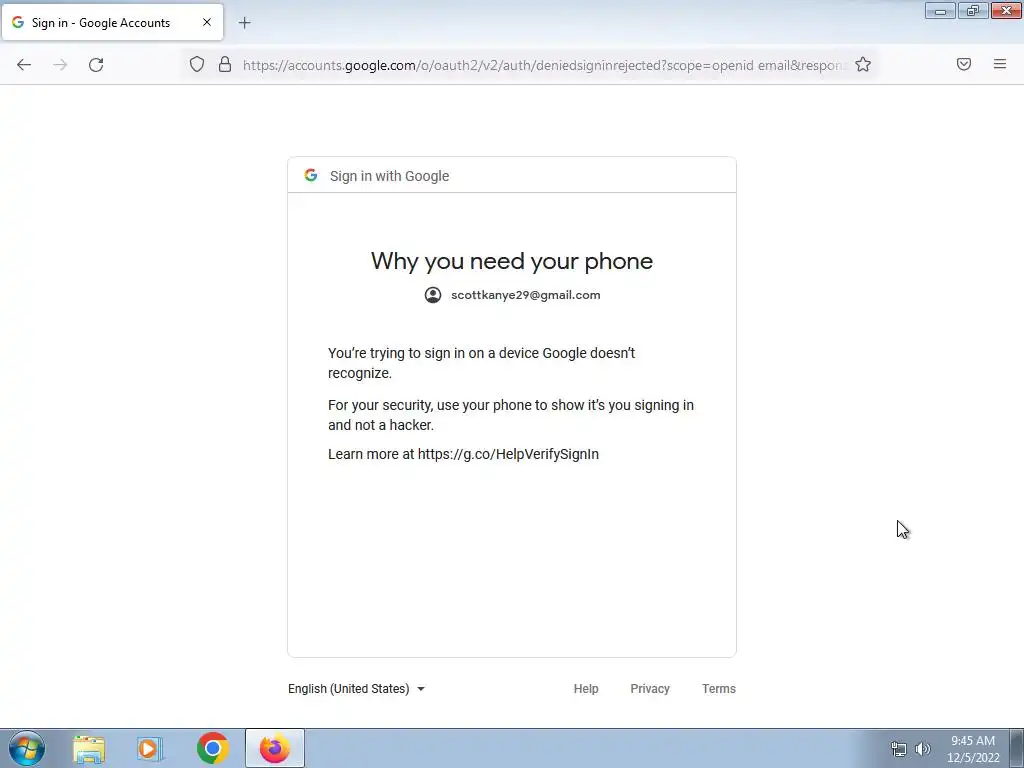
Task: Click the forward navigation arrow
Action: tap(60, 65)
